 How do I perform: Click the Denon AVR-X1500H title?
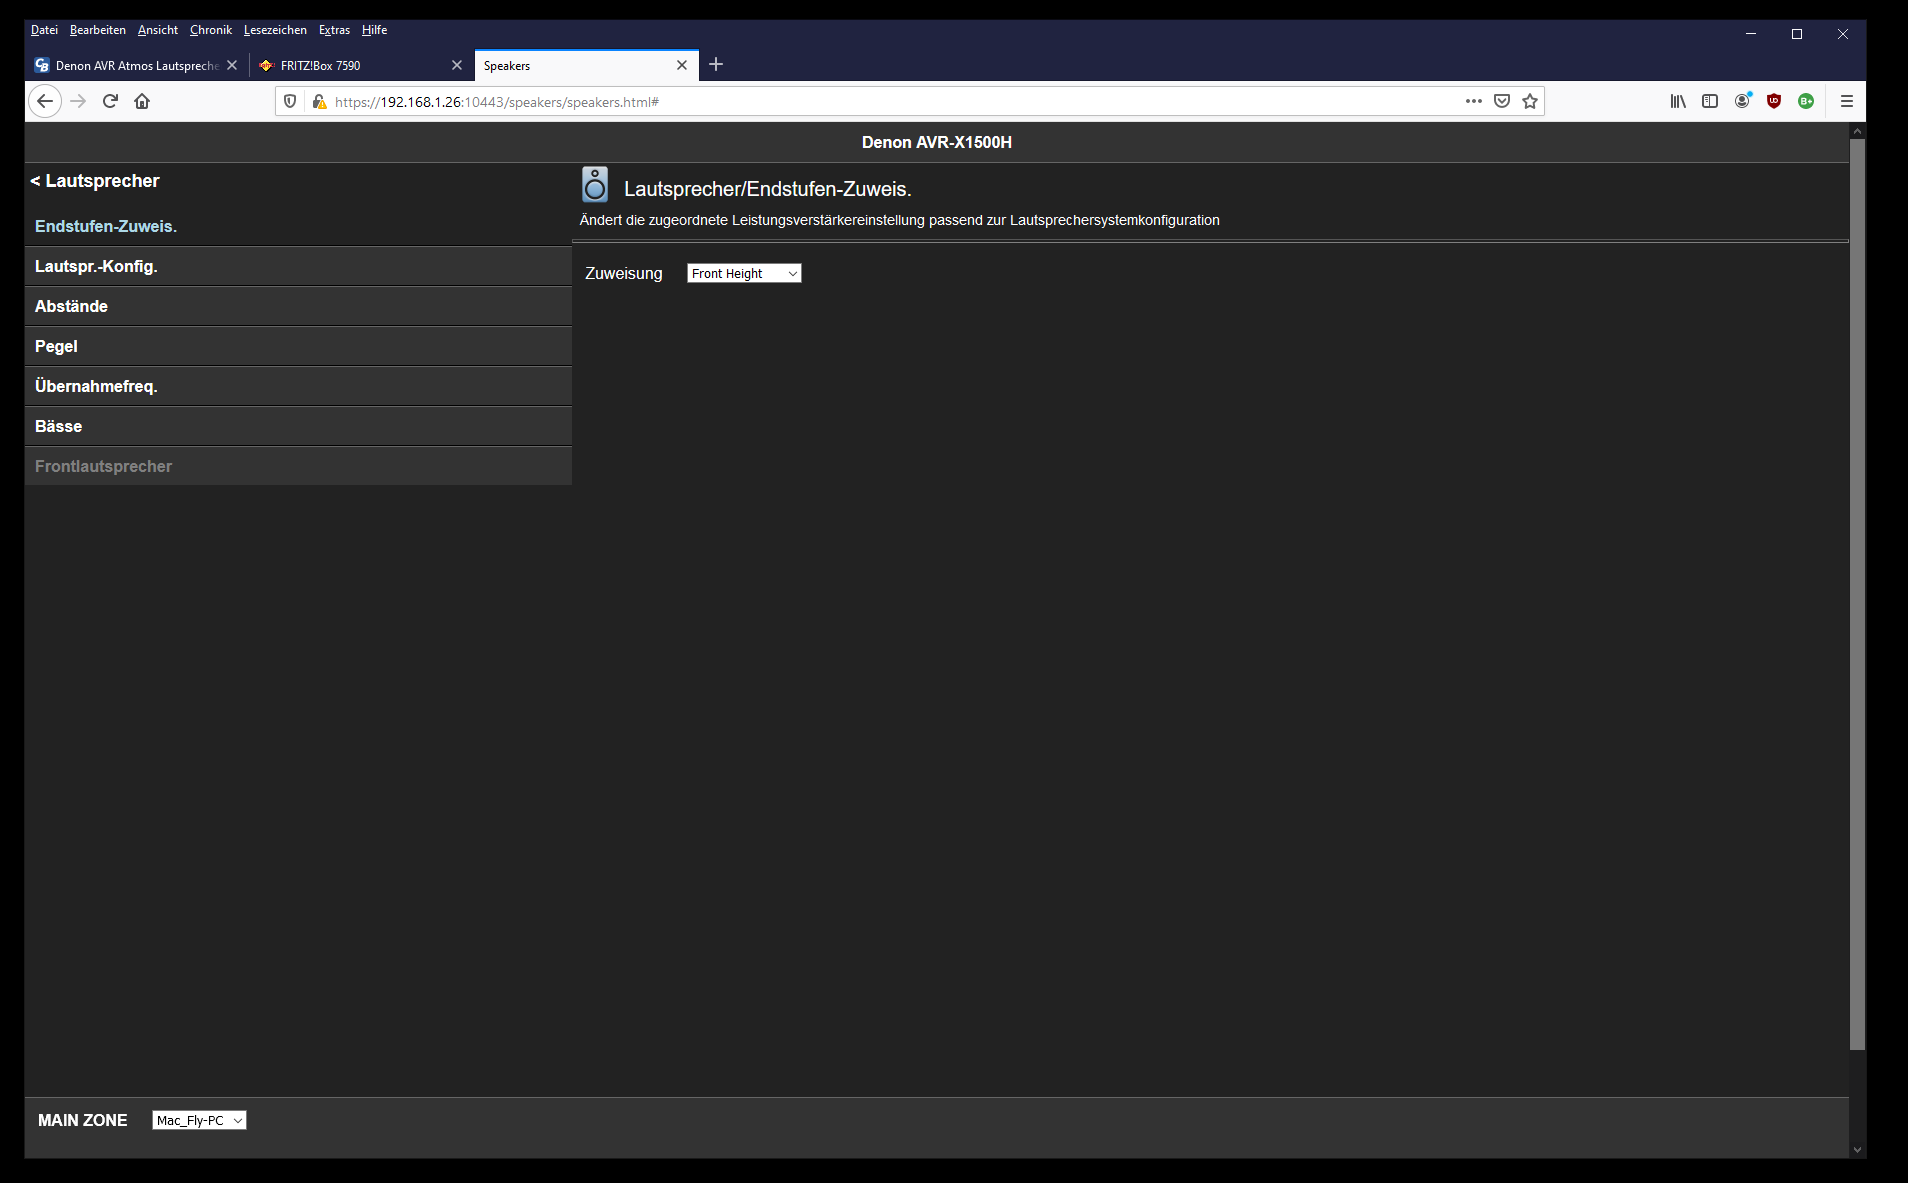937,142
